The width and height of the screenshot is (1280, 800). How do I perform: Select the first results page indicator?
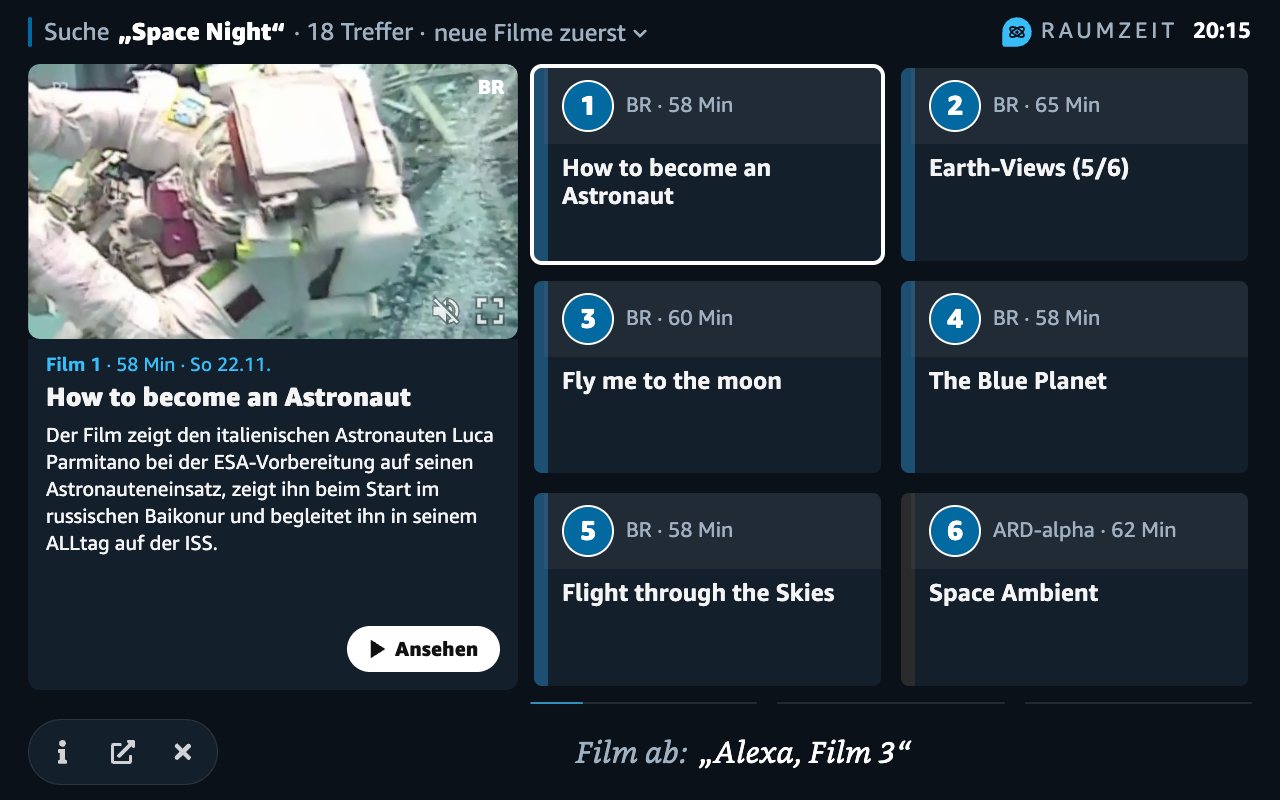click(644, 703)
